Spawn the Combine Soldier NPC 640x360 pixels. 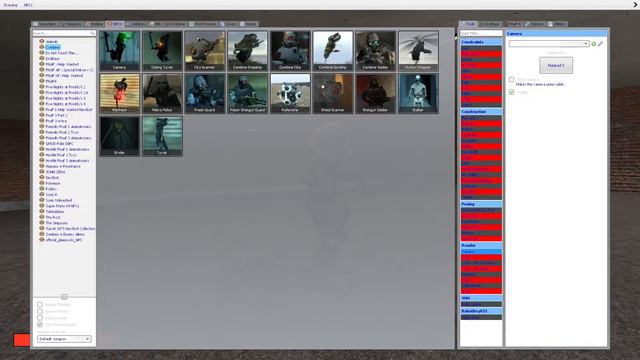(375, 51)
